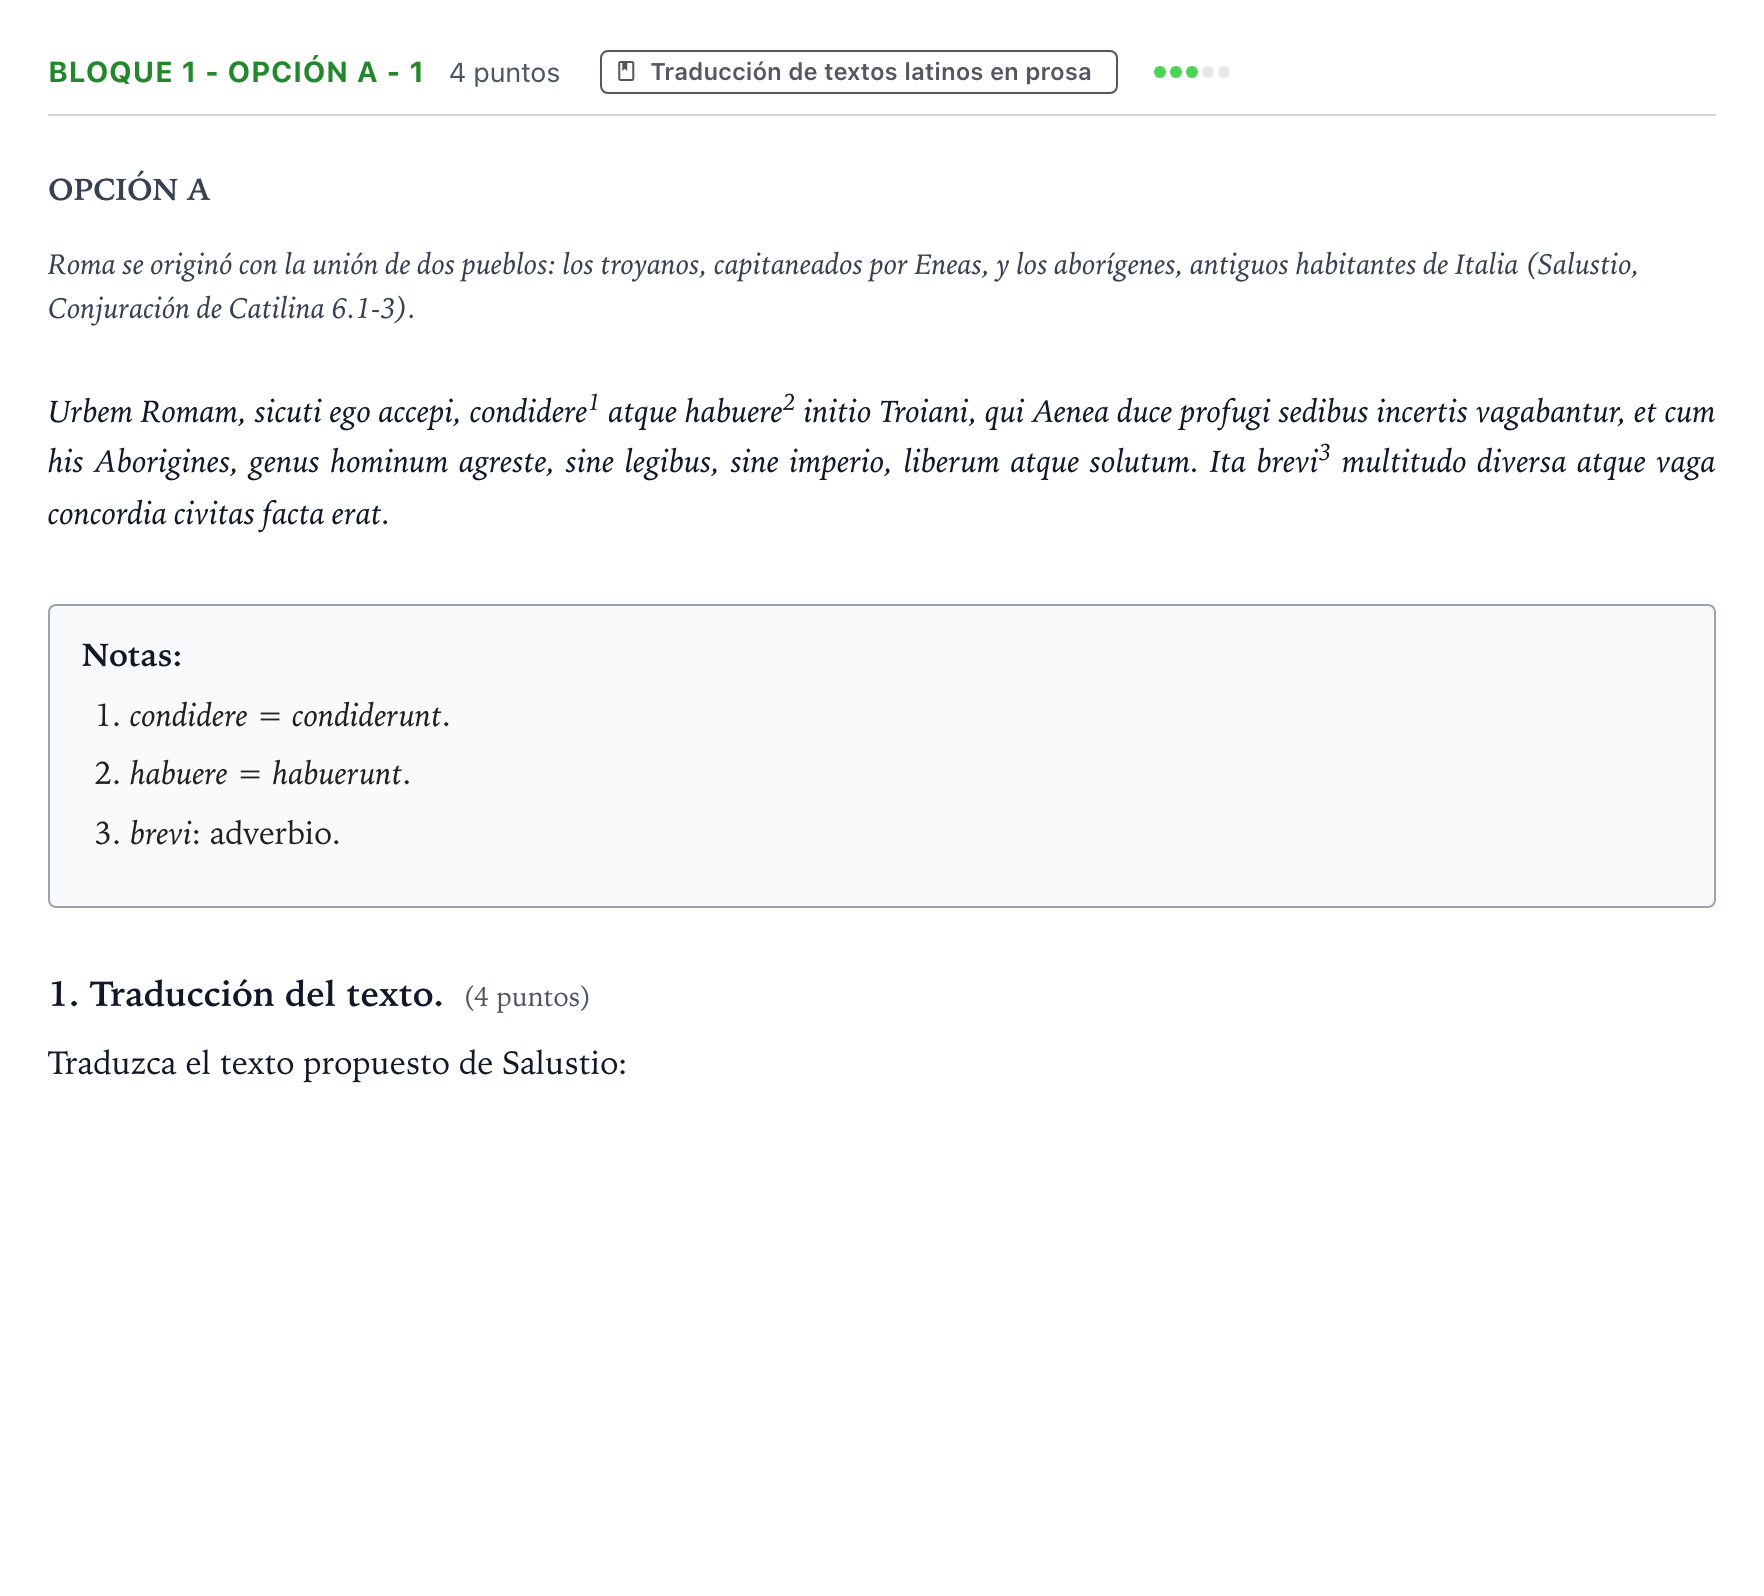Select note 'brevi: adverbio.'

click(x=235, y=833)
